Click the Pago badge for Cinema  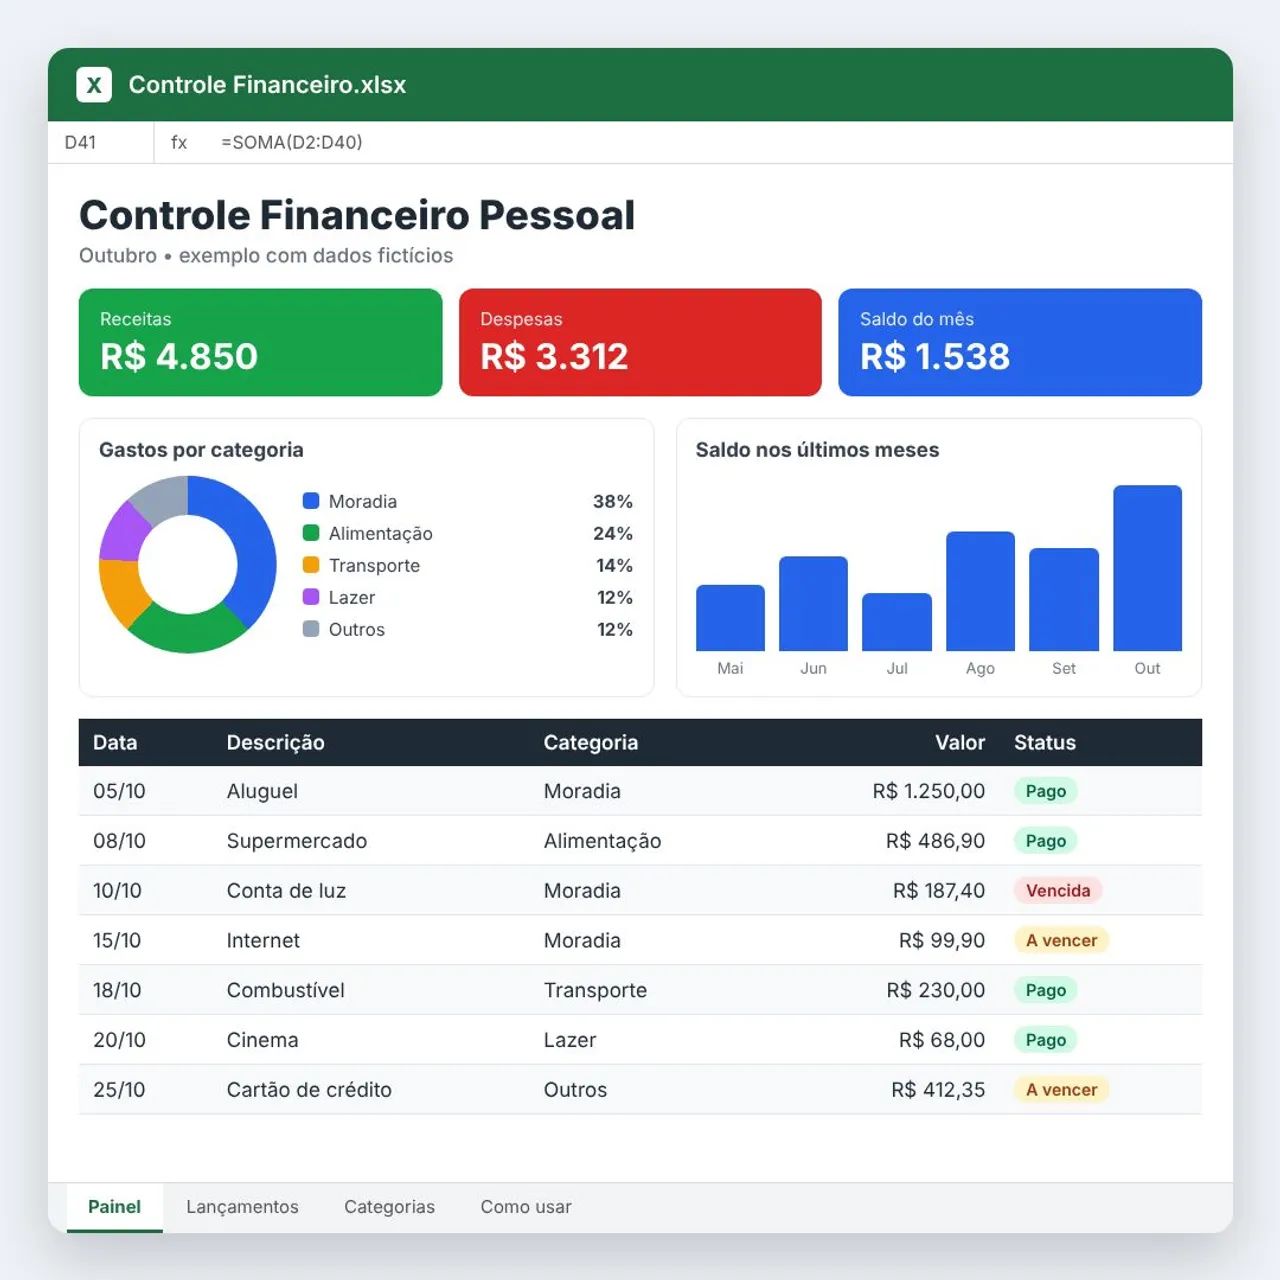(x=1046, y=1040)
